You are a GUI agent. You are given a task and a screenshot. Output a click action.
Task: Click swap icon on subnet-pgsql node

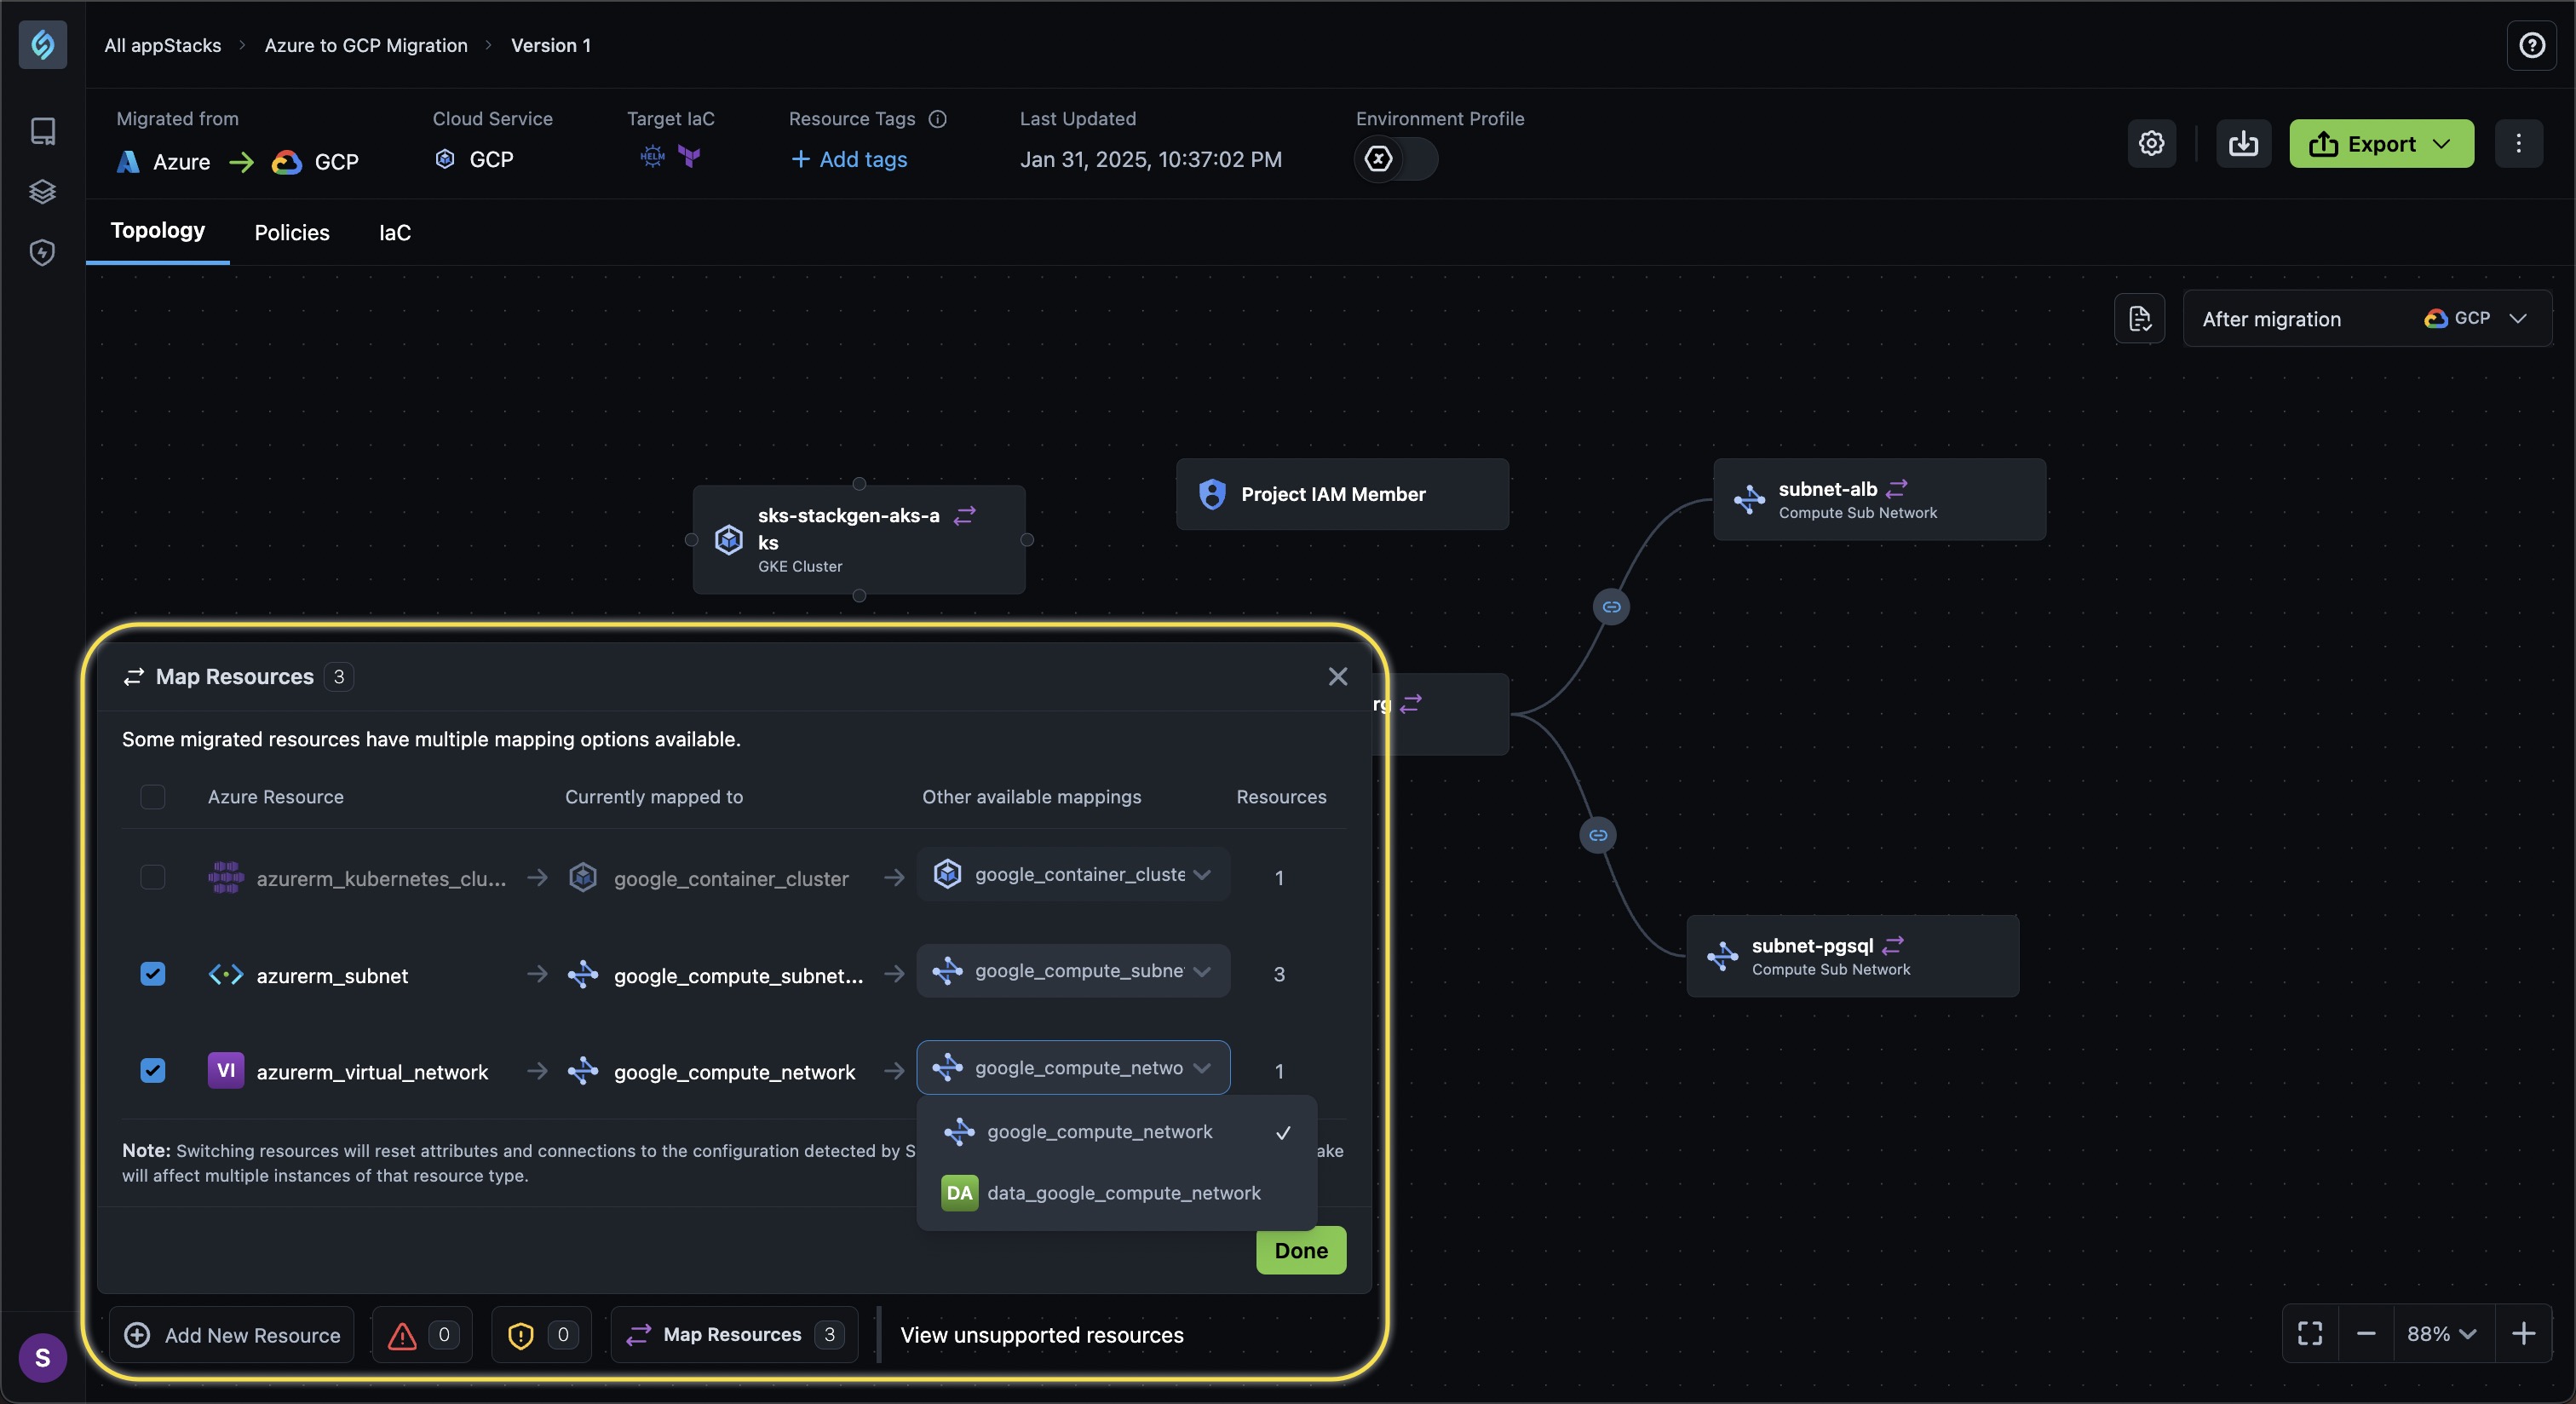[1892, 946]
